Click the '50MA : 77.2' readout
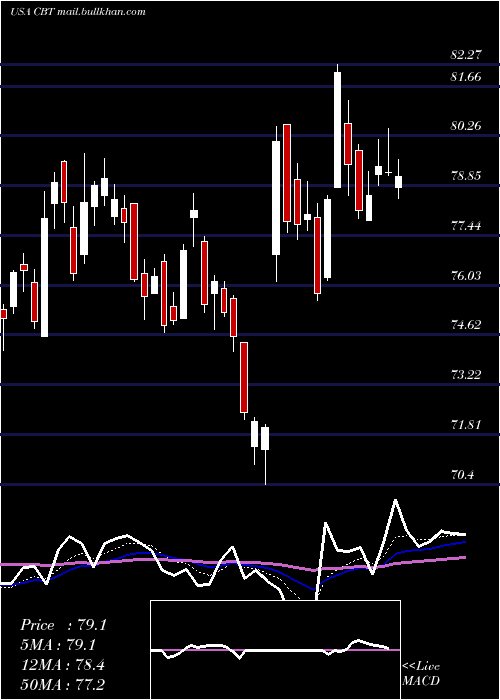This screenshot has width=500, height=700. [x=62, y=684]
